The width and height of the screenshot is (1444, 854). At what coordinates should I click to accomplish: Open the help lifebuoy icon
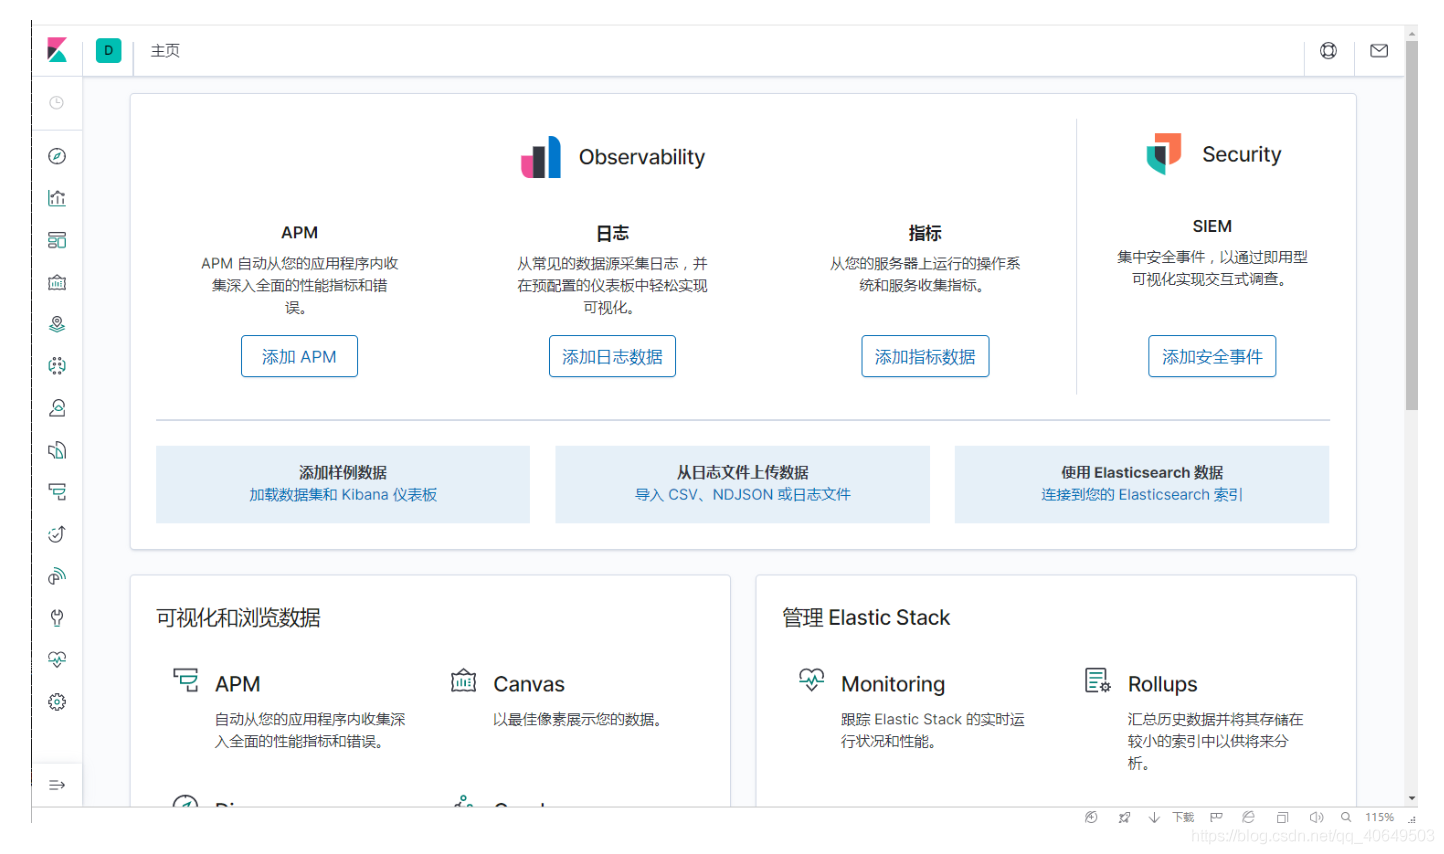(x=1328, y=51)
